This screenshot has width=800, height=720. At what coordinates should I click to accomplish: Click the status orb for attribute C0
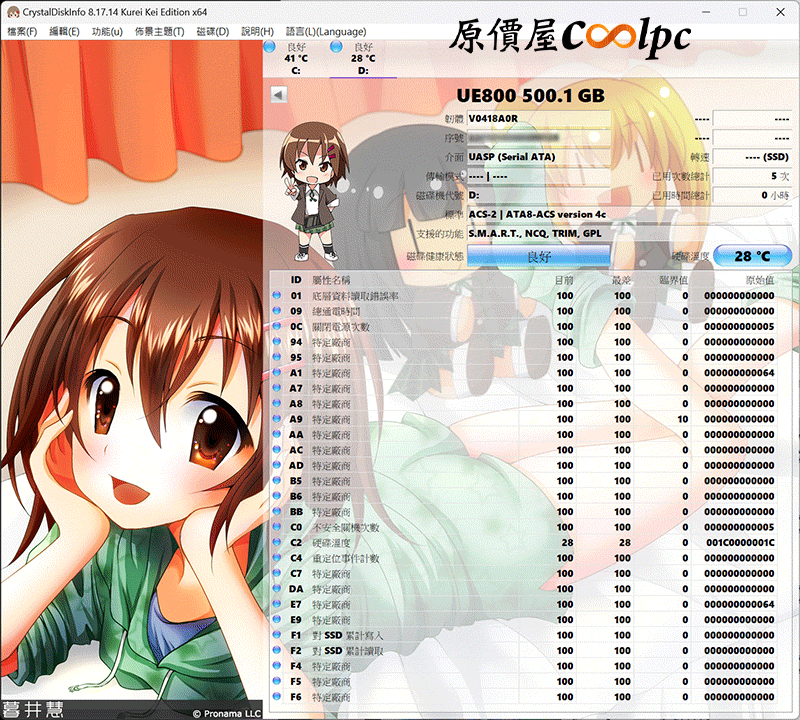(x=277, y=527)
